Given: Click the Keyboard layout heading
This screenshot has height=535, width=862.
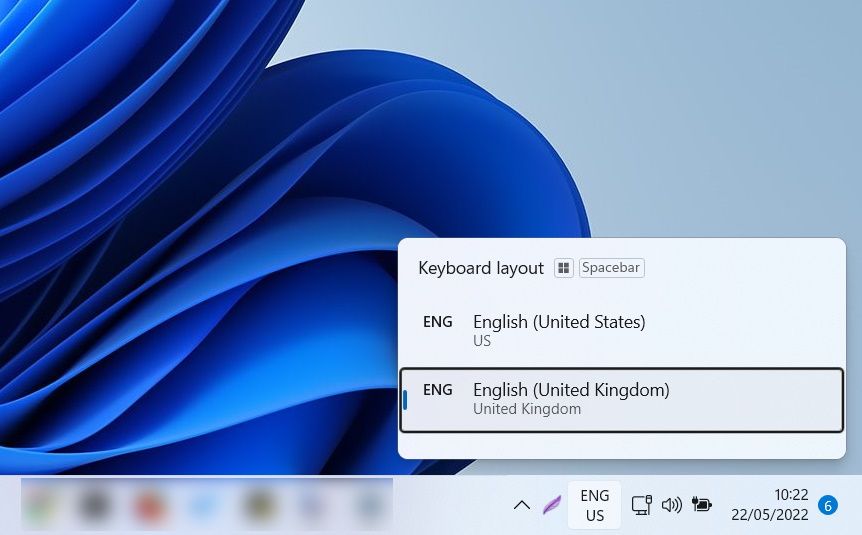Looking at the screenshot, I should (481, 268).
